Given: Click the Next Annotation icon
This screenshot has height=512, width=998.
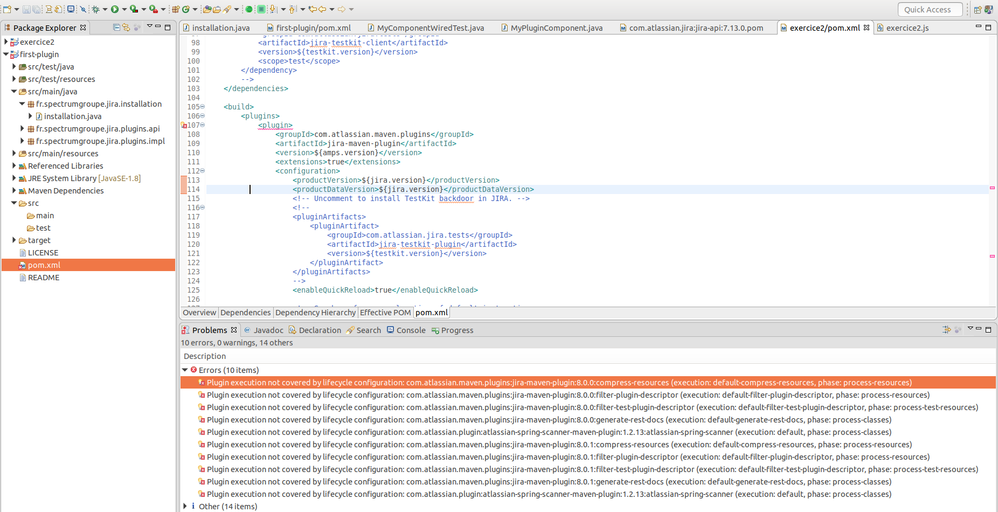Looking at the screenshot, I should 272,9.
